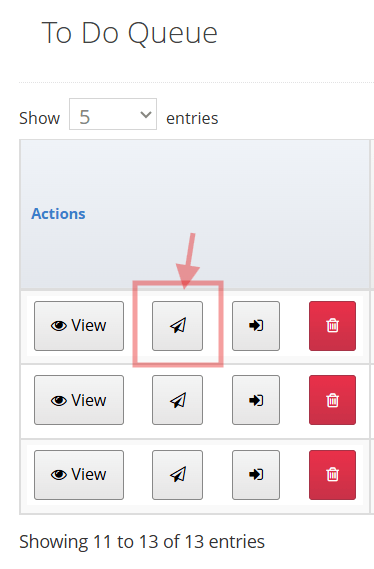Delete second row with red trash icon

(332, 400)
